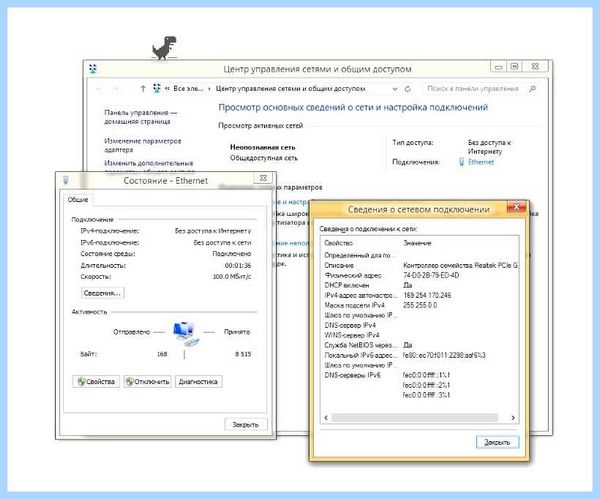Open address bar history dropdown arrow
Screen dimensions: 600x499
(x=395, y=89)
